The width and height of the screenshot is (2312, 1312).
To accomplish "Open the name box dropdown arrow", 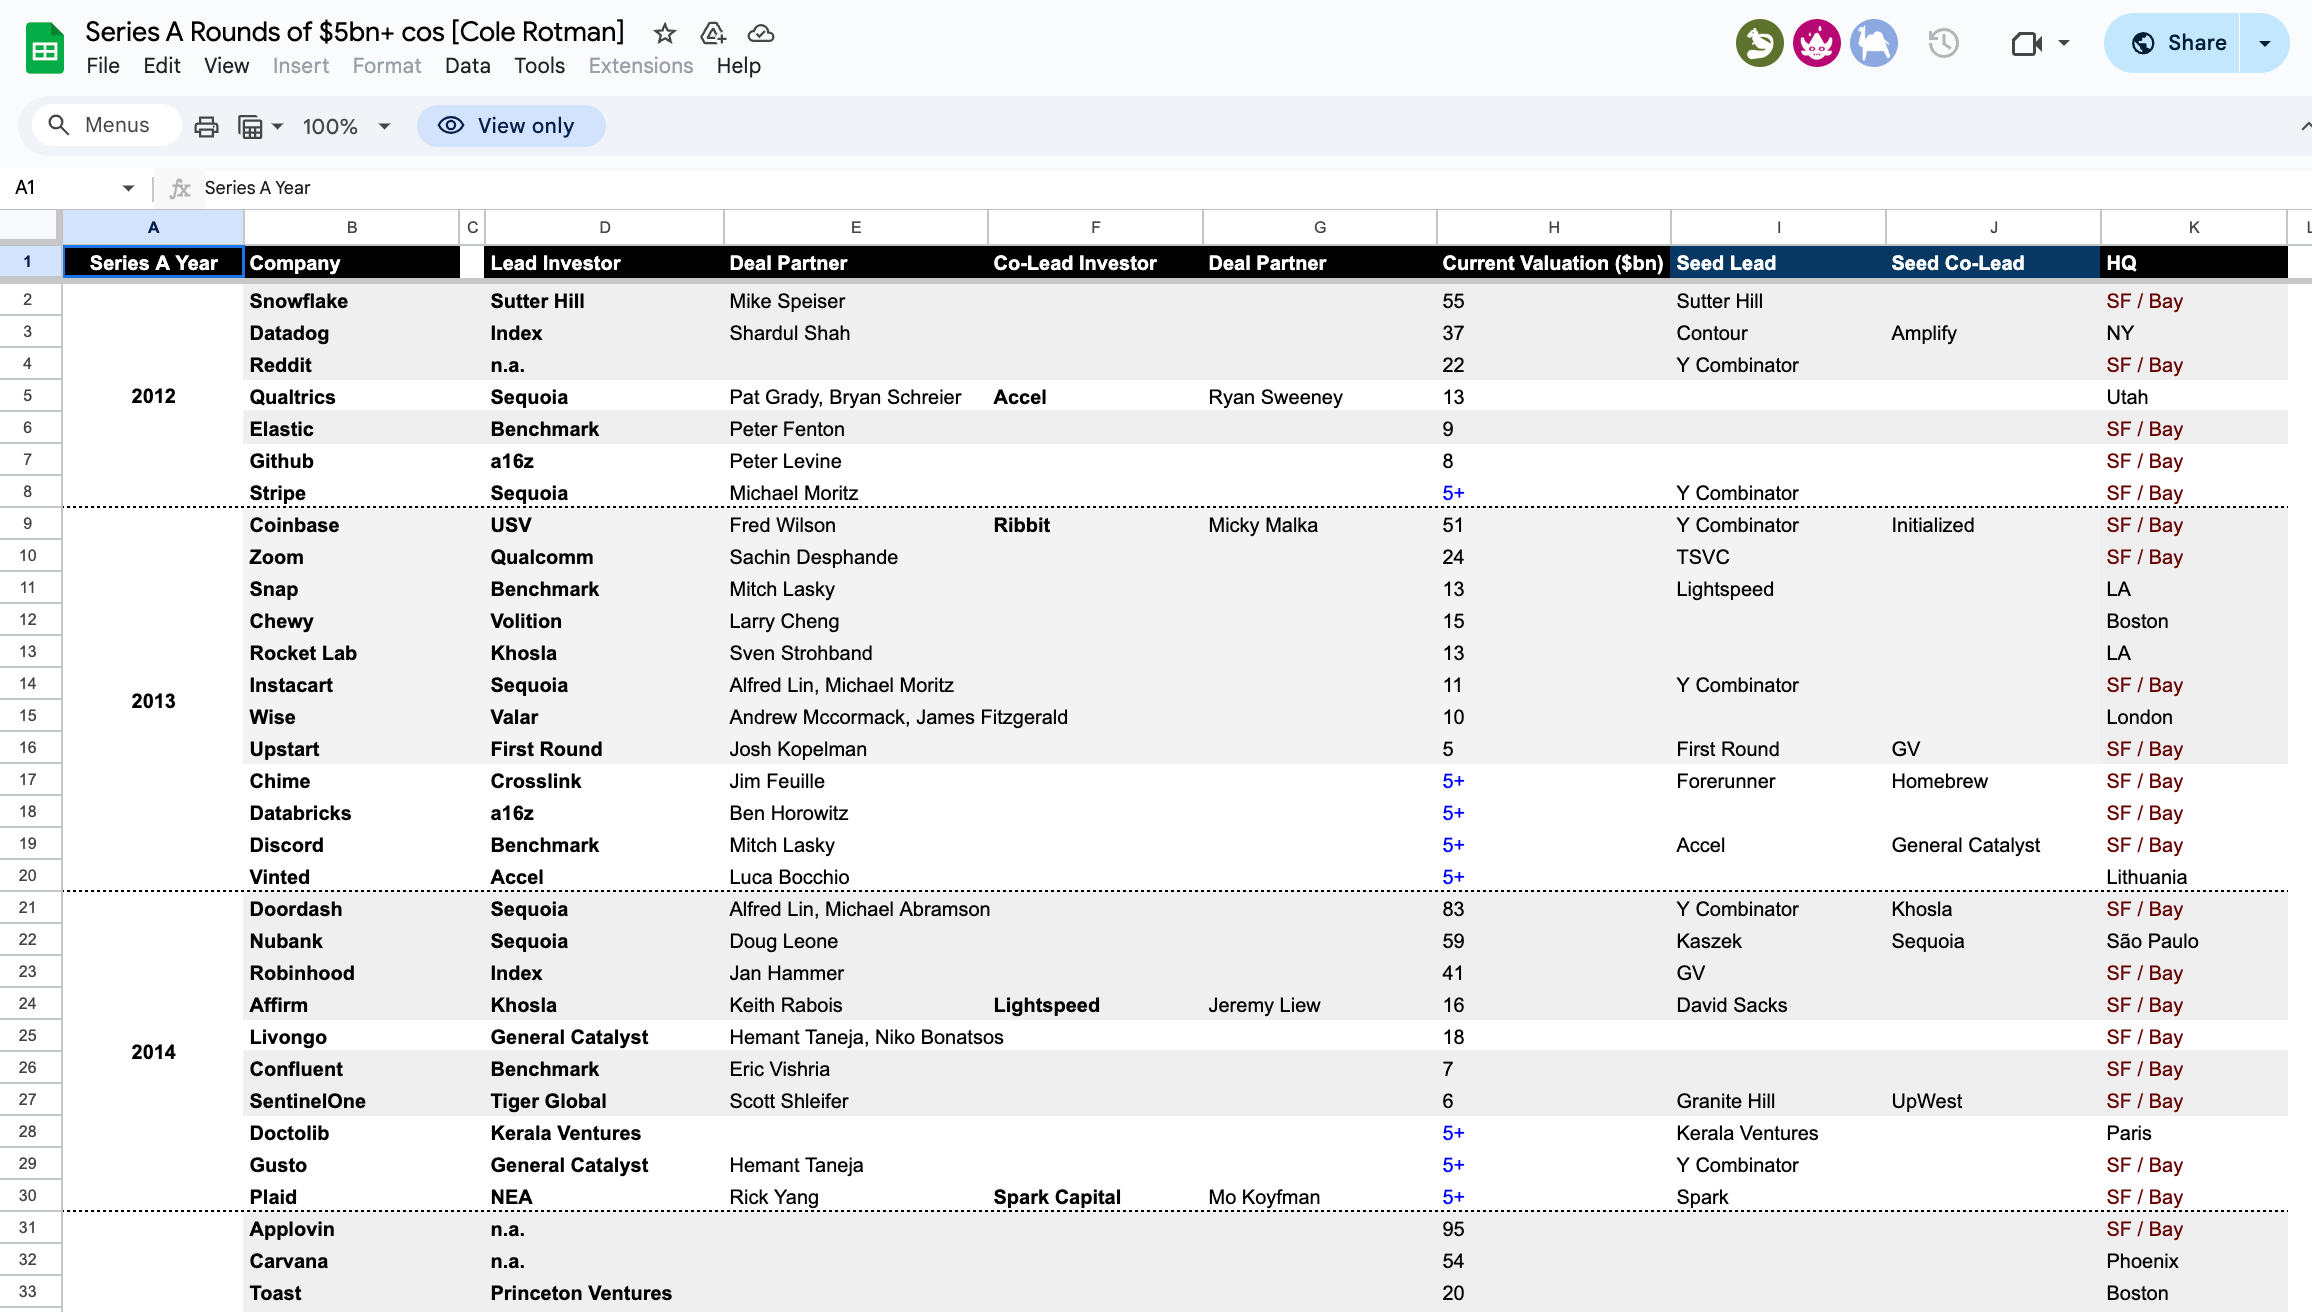I will tap(128, 188).
